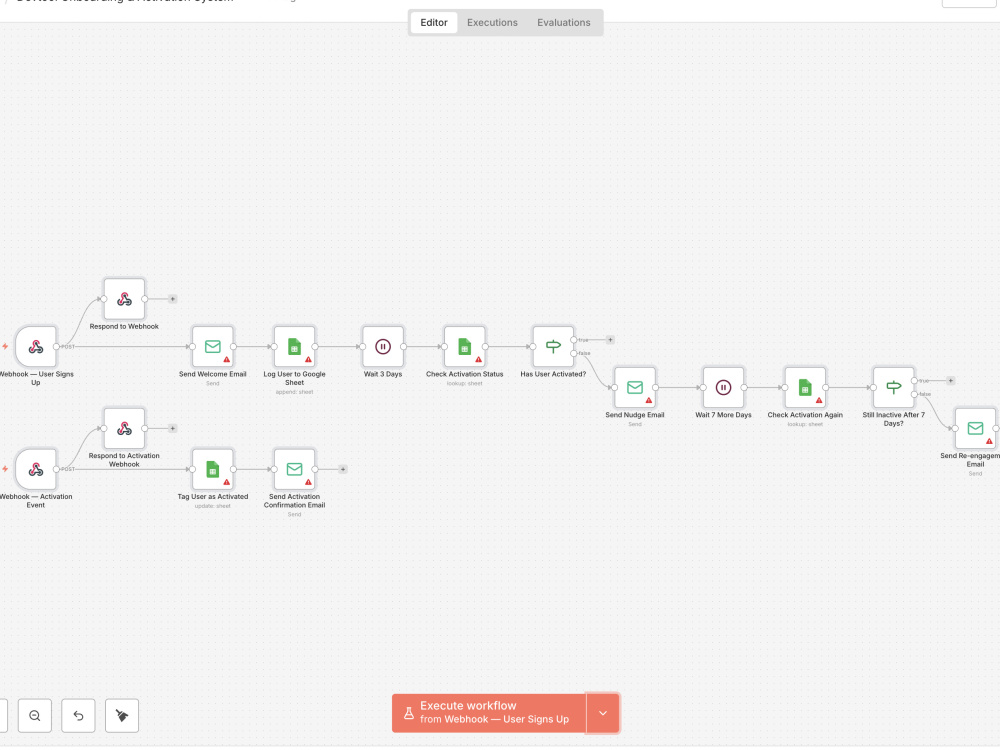Click the Respond to Webhook label
This screenshot has height=750, width=1000.
(124, 327)
